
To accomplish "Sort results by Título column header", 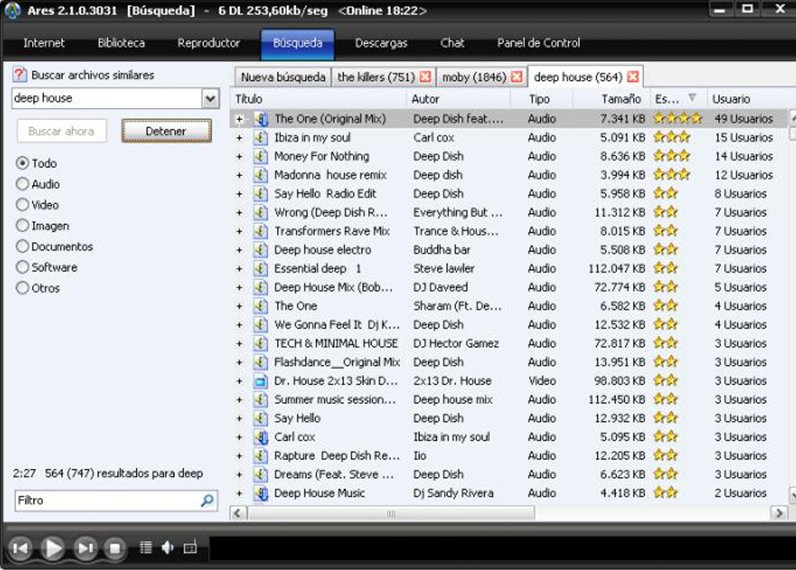I will tap(318, 99).
